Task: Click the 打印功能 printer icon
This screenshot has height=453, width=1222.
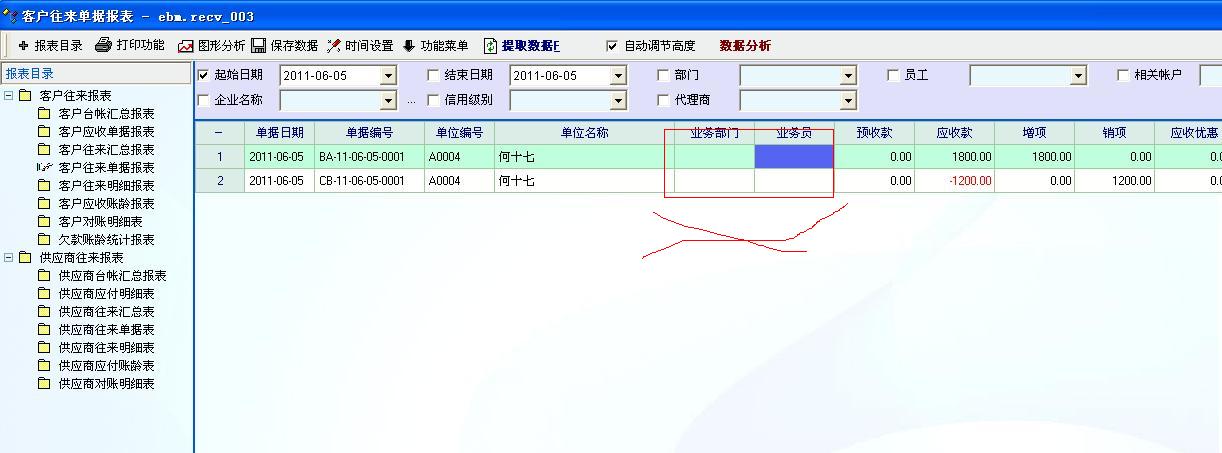Action: coord(103,45)
